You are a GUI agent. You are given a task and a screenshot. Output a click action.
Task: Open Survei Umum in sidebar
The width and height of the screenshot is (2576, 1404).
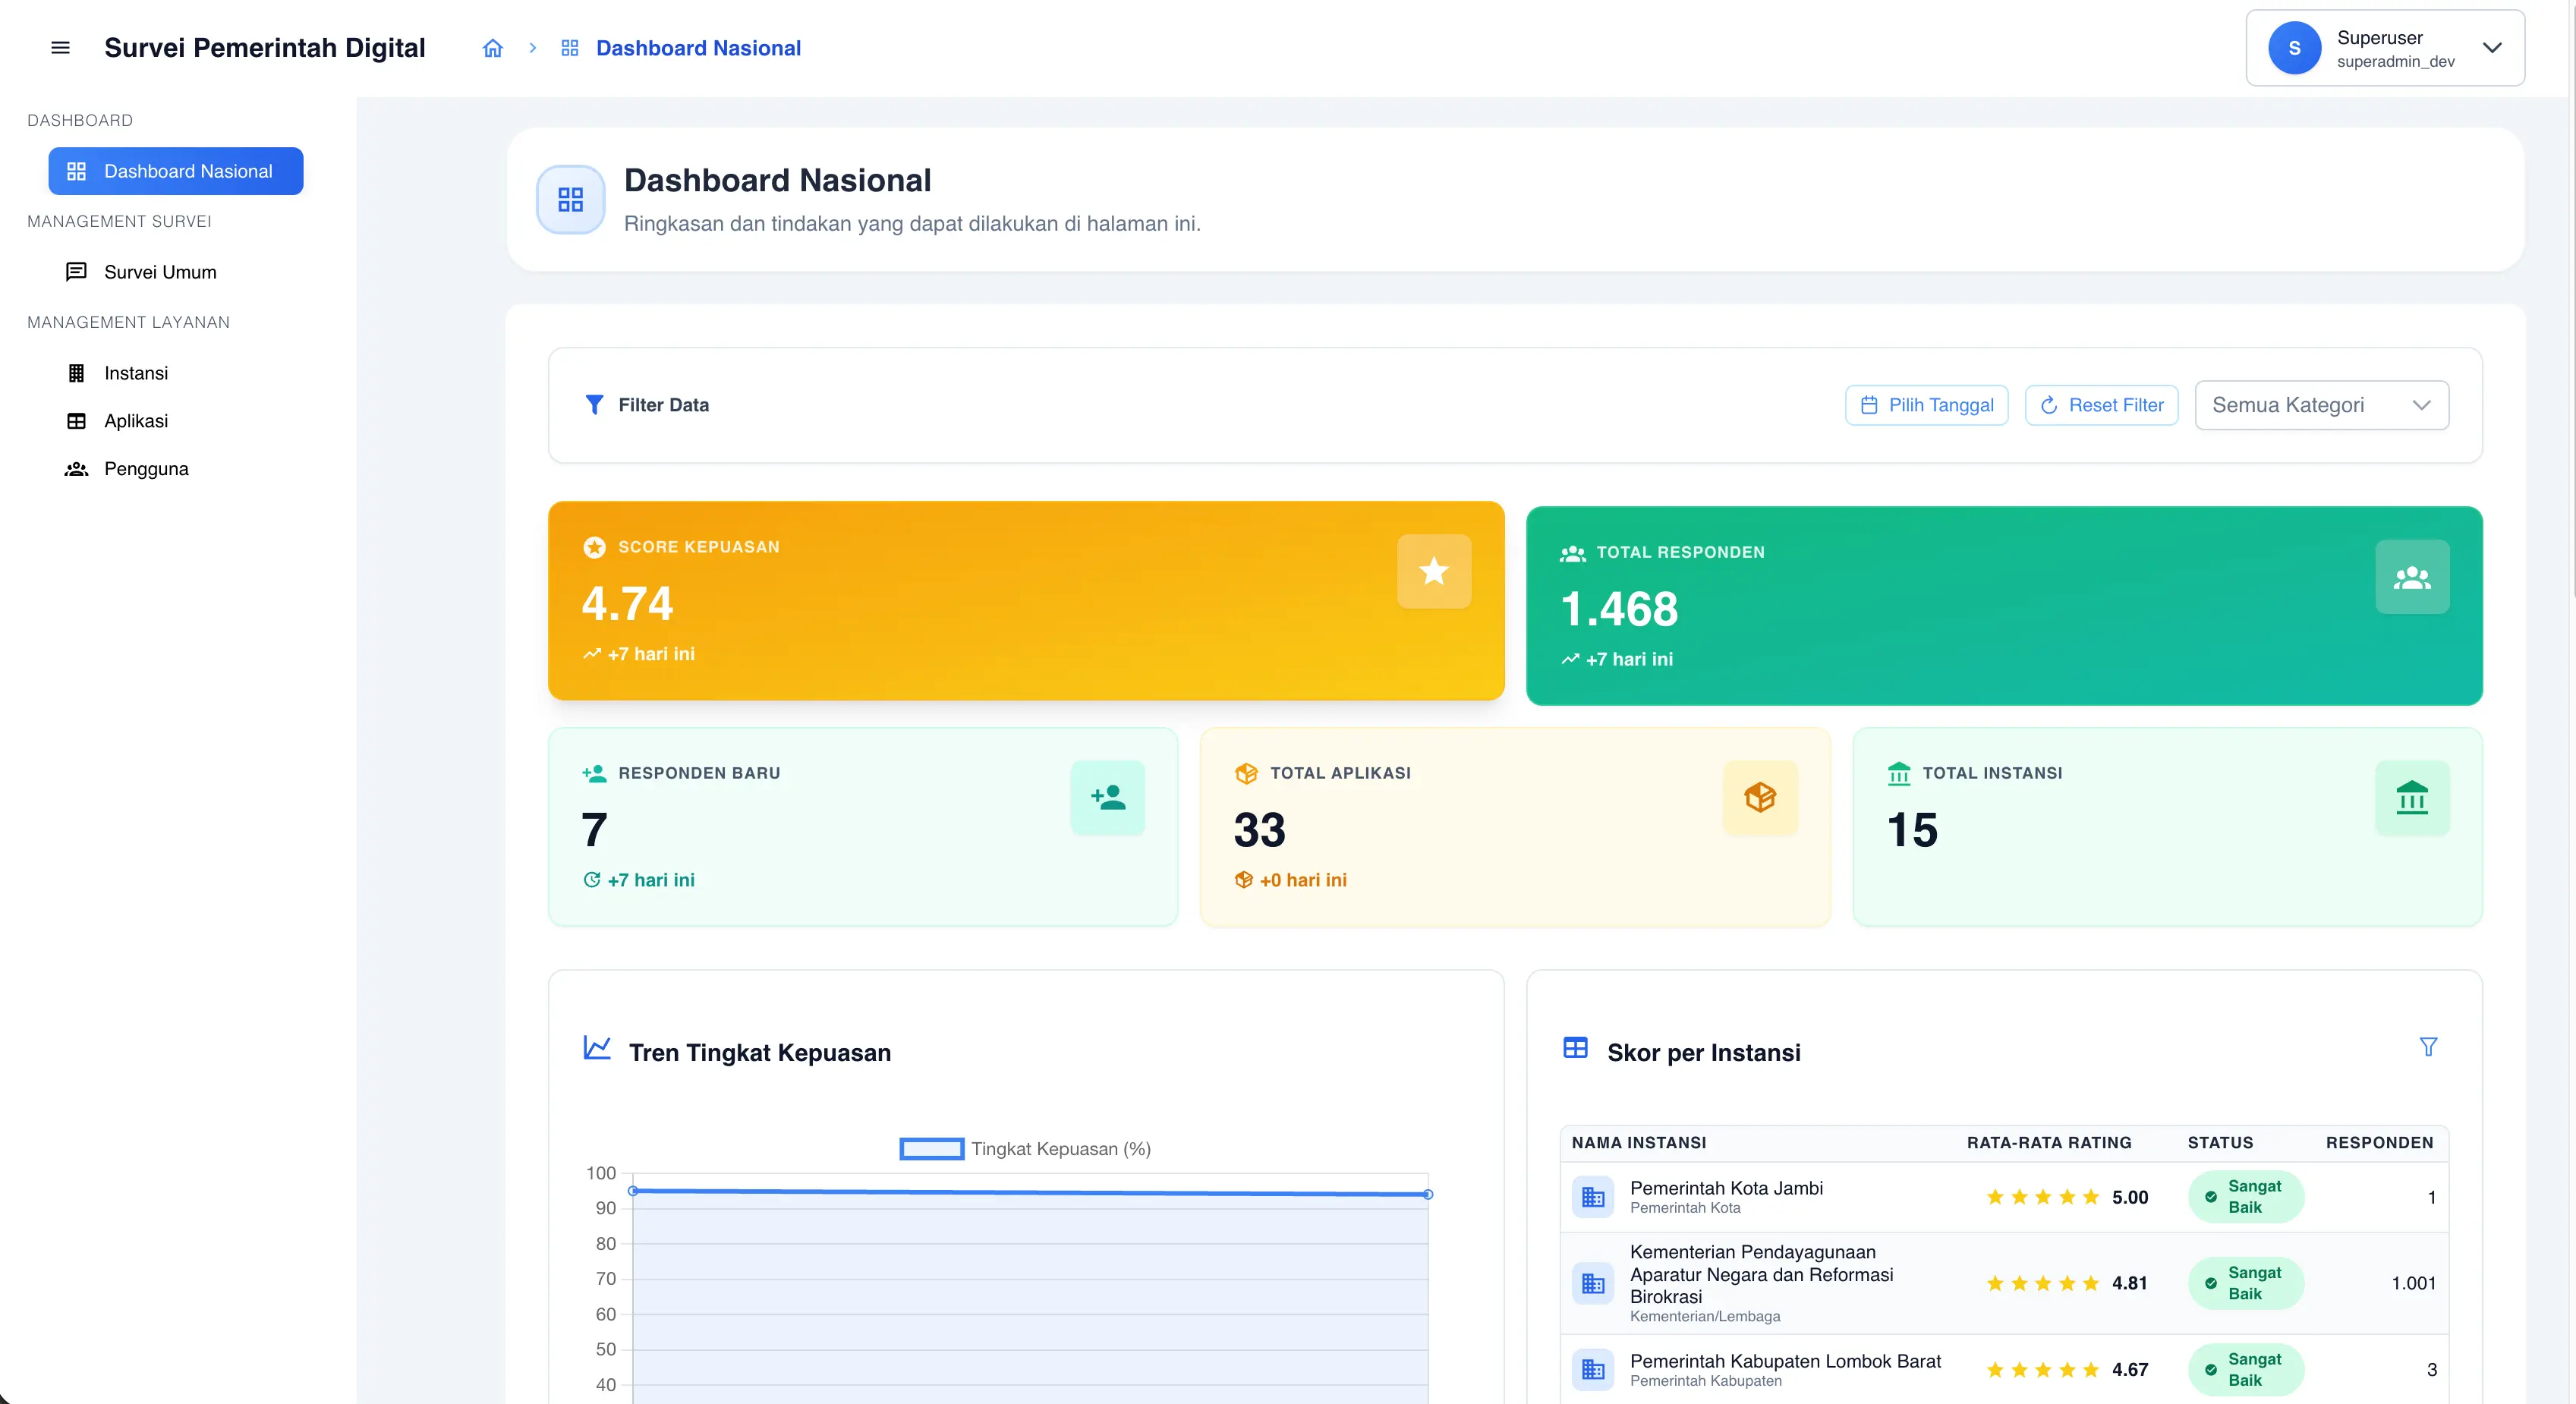click(x=160, y=272)
